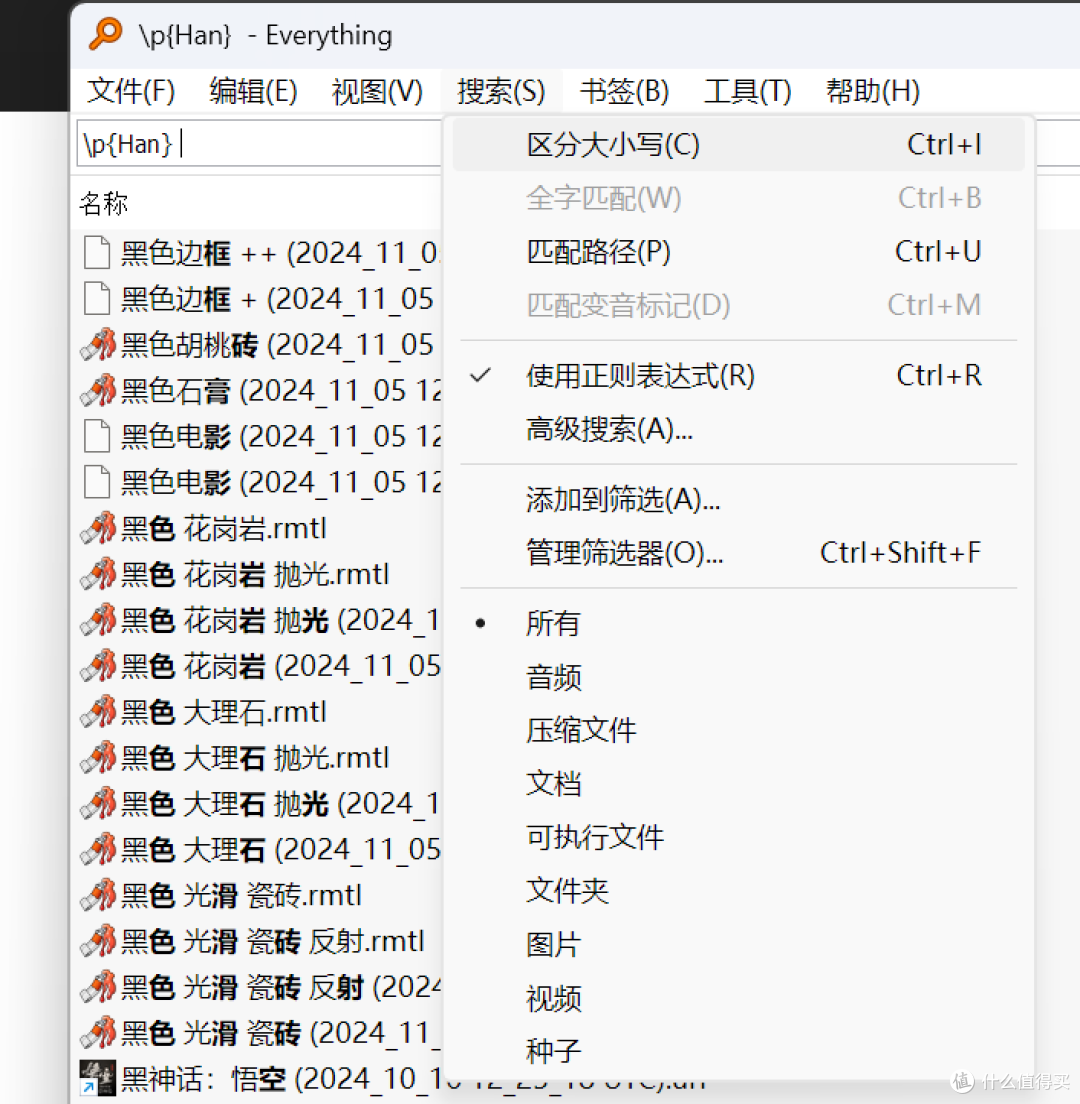This screenshot has width=1080, height=1104.
Task: Open 管理筛选器(O)... dialog
Action: coord(739,553)
